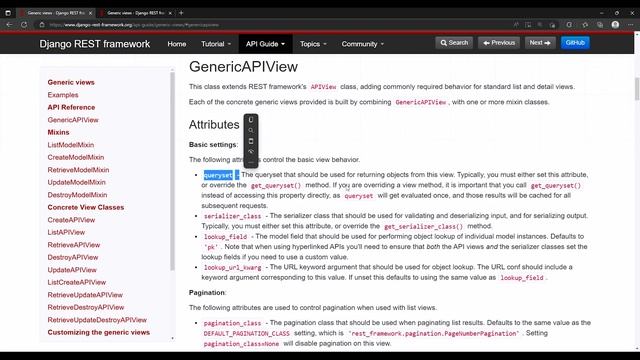640x360 pixels.
Task: Open the GitHub button in the navbar
Action: (575, 42)
